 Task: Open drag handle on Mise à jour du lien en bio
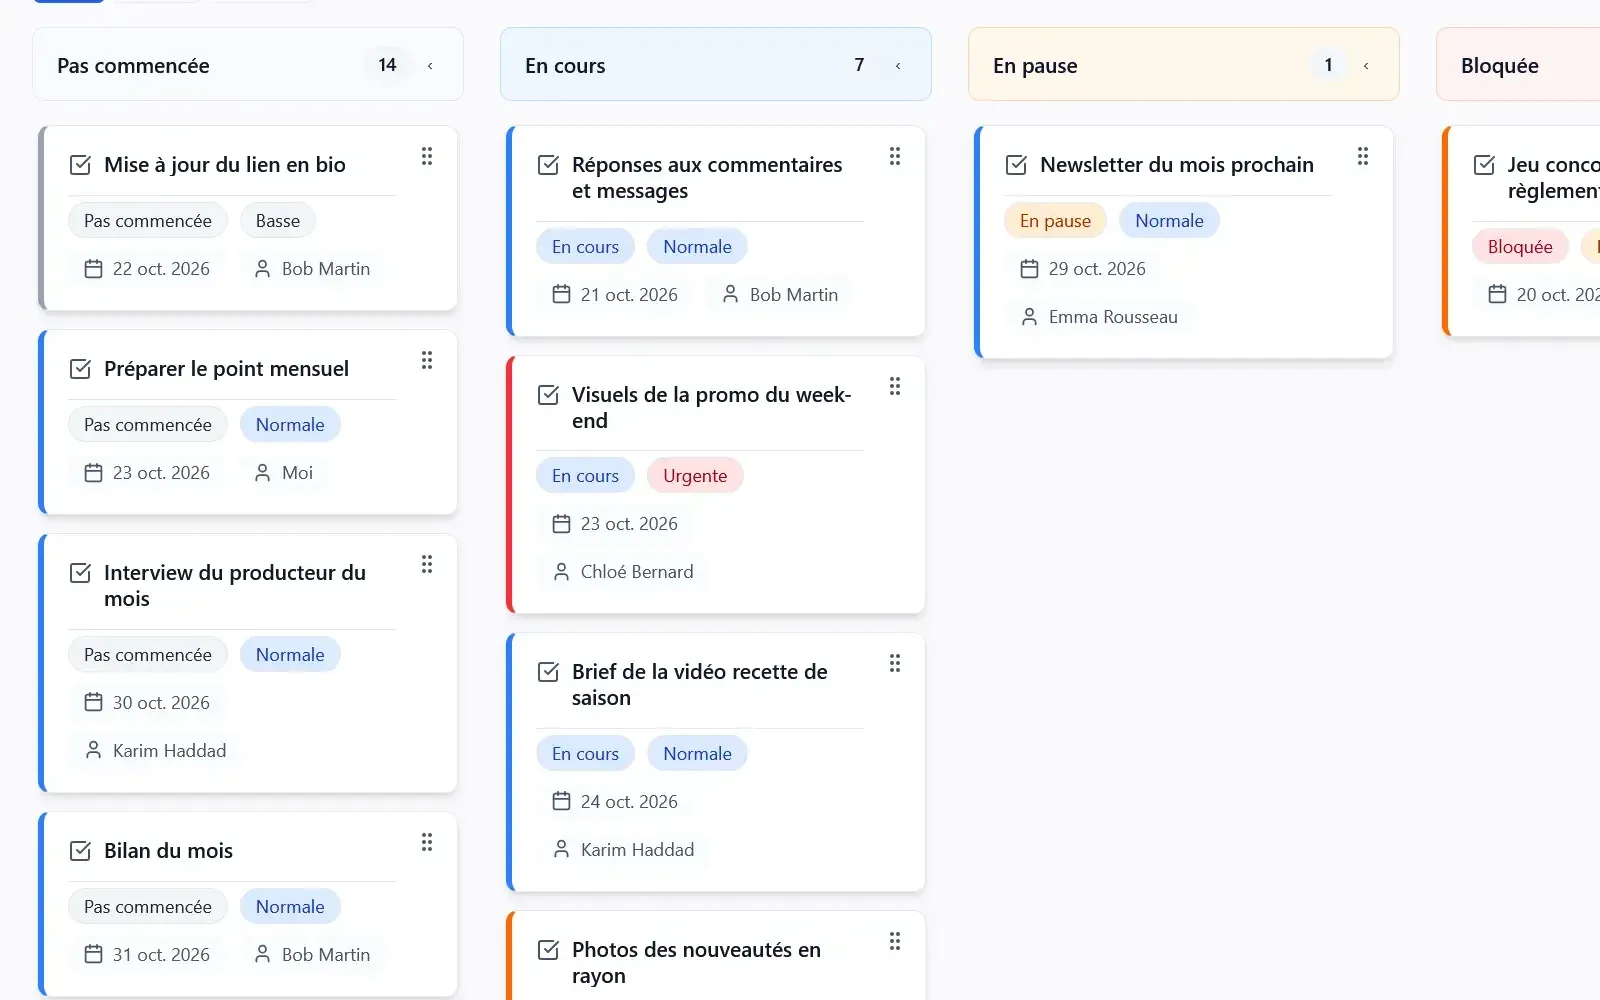427,156
